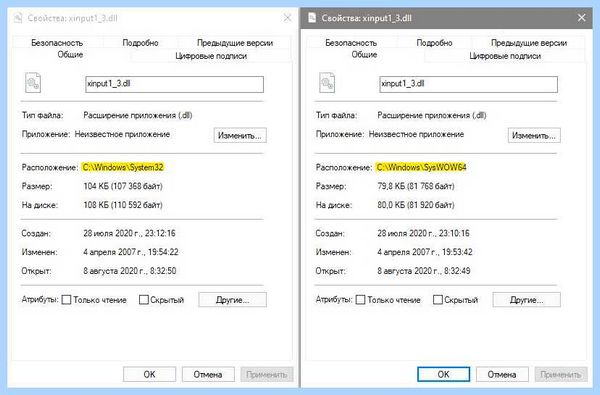Enable 'Скрытый' checkbox in the left window
Screen dimensions: 600x395
[143, 300]
